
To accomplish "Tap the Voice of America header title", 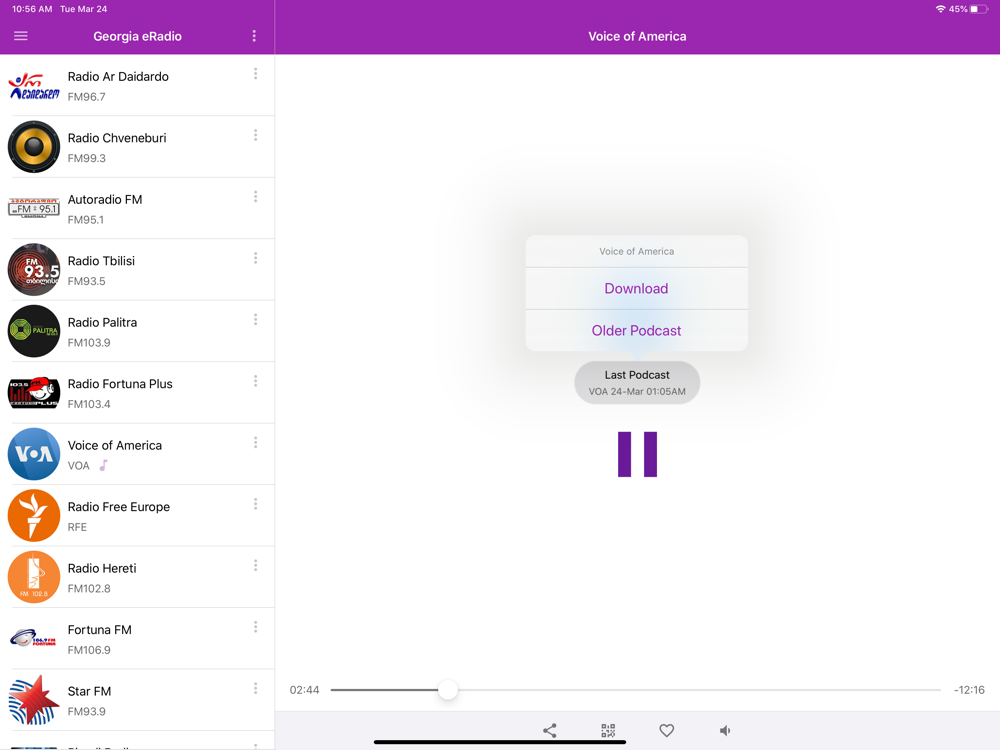I will (x=637, y=36).
